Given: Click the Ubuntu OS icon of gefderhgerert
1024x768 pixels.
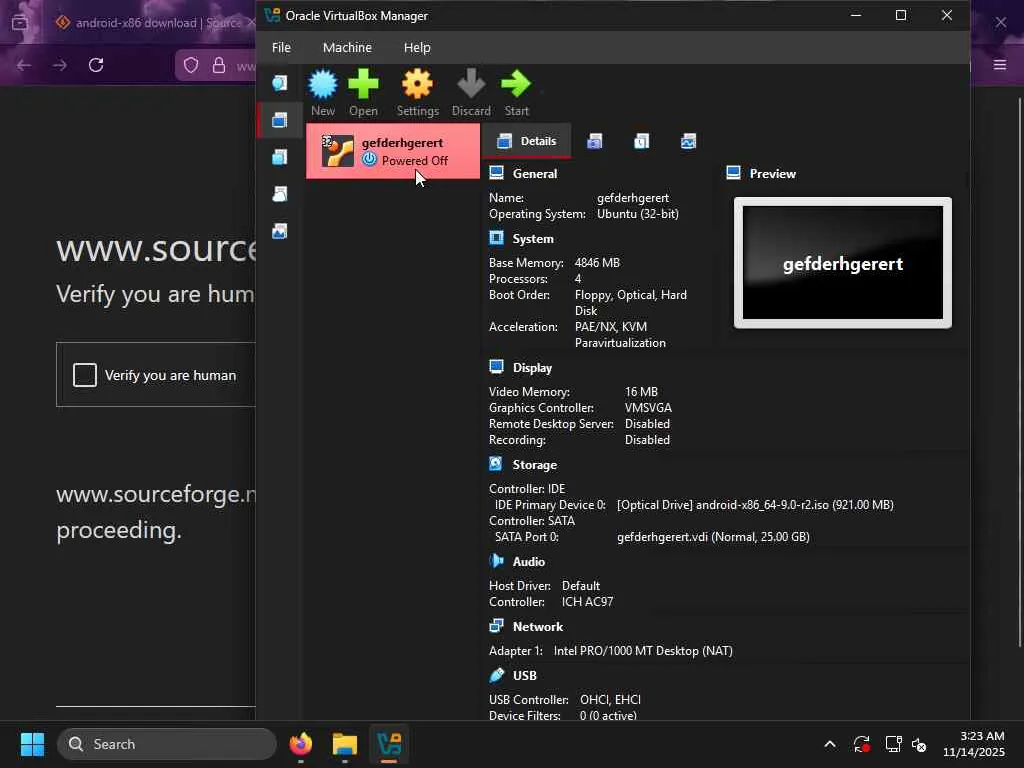Looking at the screenshot, I should tap(338, 151).
